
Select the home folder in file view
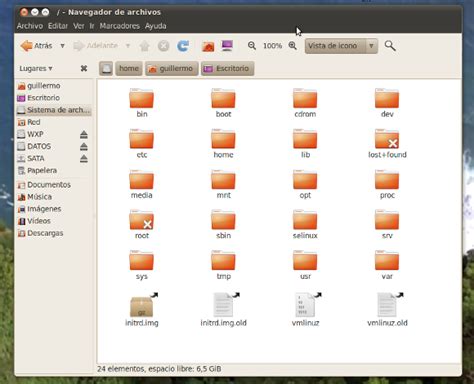[x=223, y=139]
